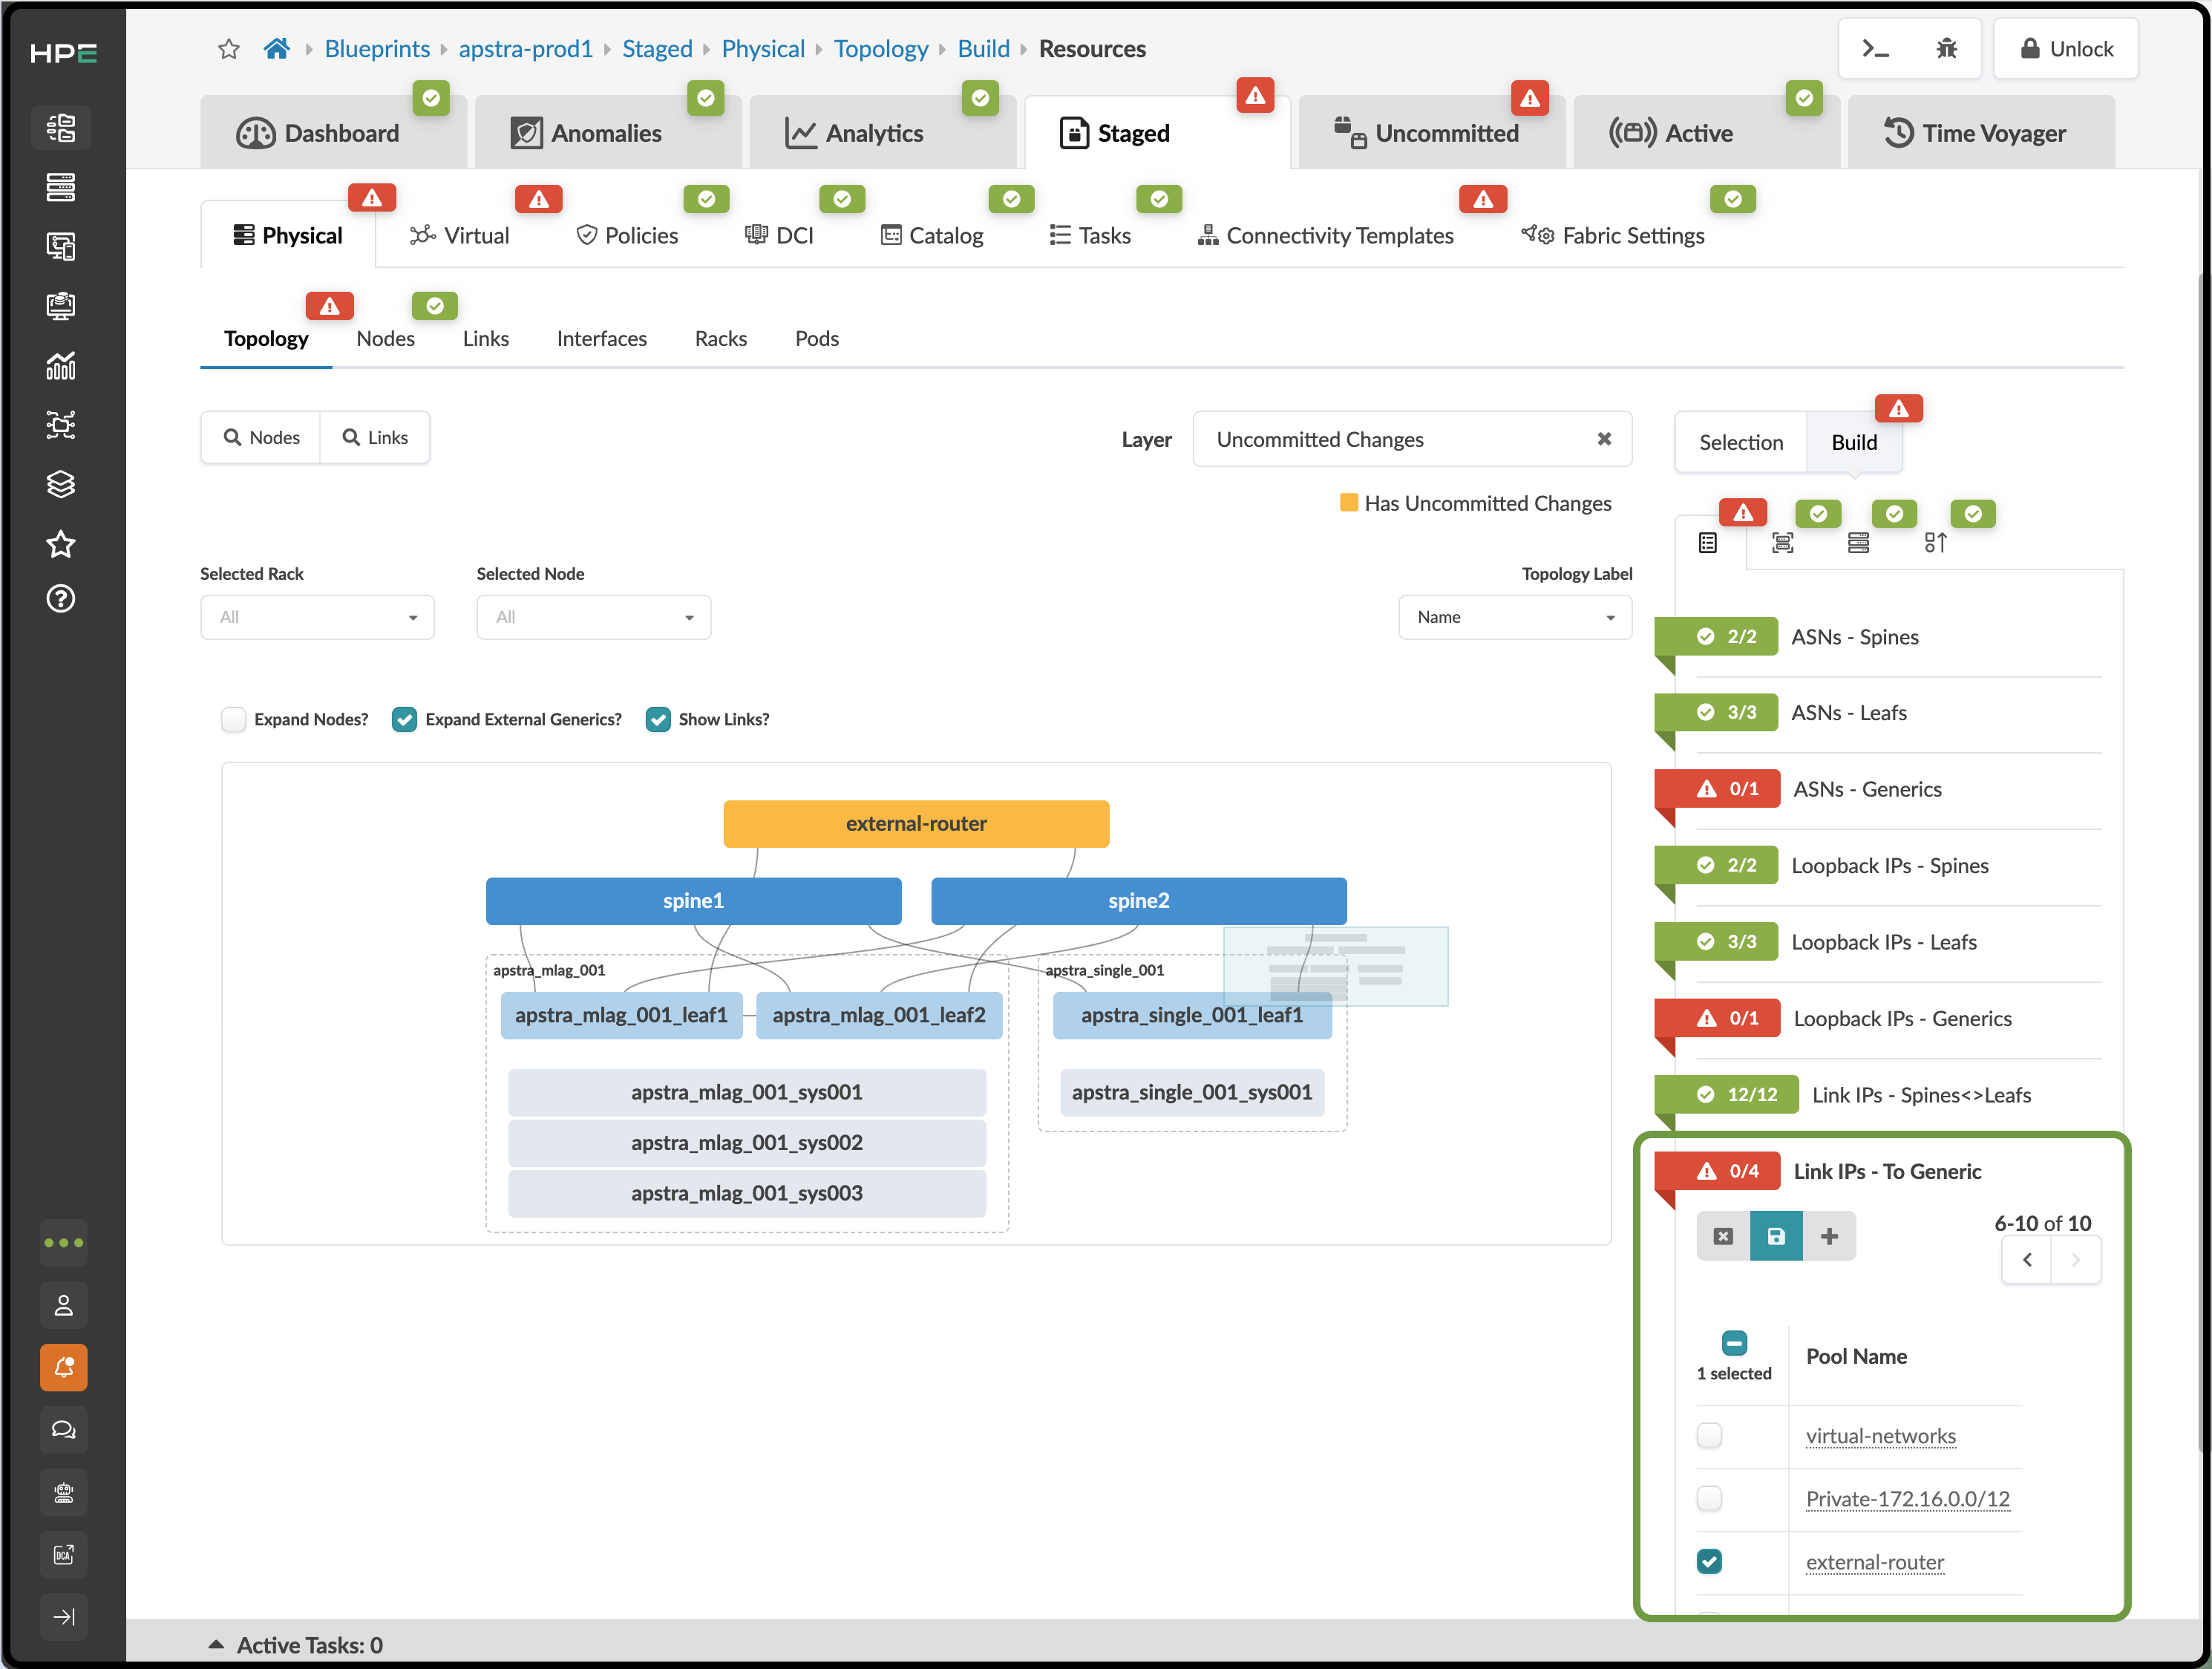Open the command-line terminal icon

pyautogui.click(x=1875, y=48)
